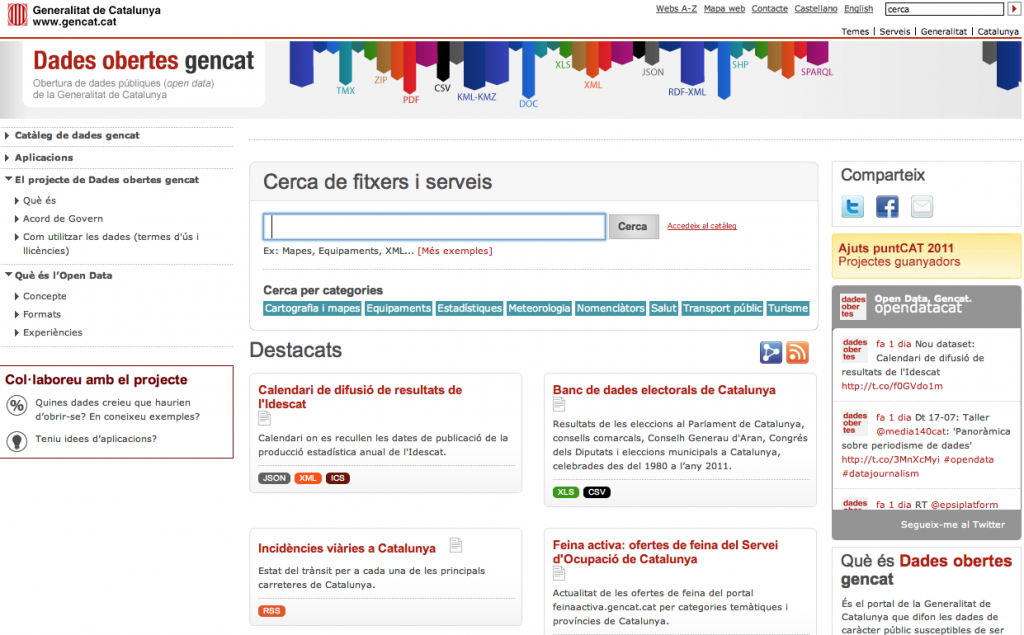Open the http://t.co/f0GVdo1m tweet link
The width and height of the screenshot is (1024, 635).
[892, 386]
